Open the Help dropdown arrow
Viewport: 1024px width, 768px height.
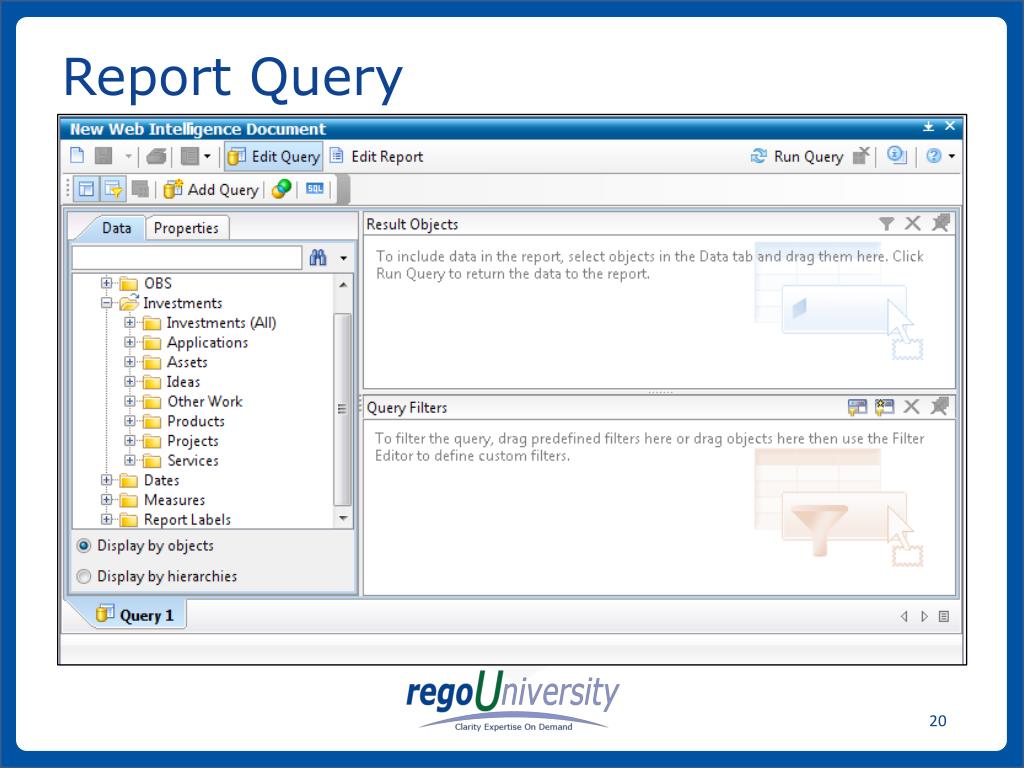952,156
